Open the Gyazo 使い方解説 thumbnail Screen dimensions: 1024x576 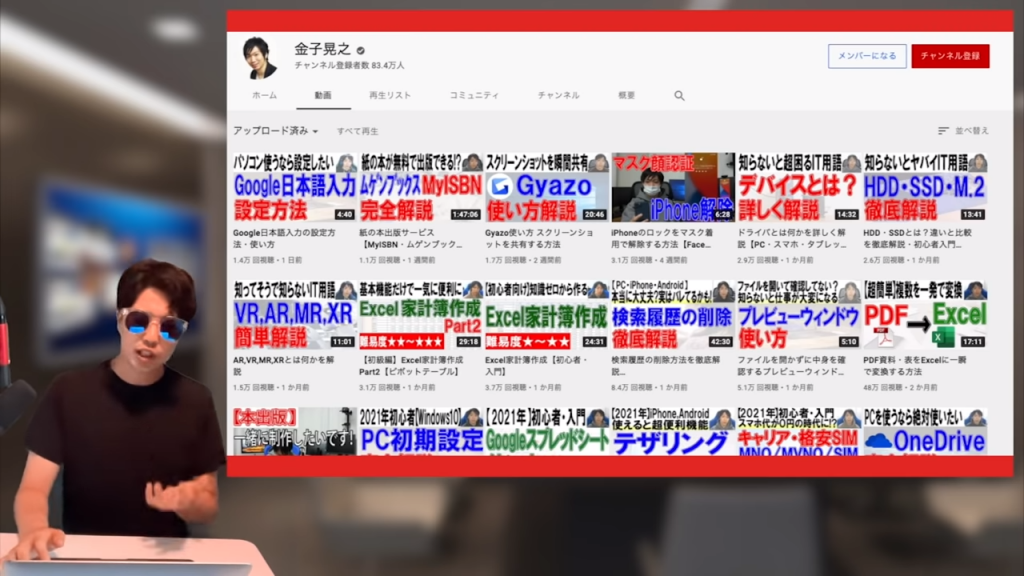(547, 187)
